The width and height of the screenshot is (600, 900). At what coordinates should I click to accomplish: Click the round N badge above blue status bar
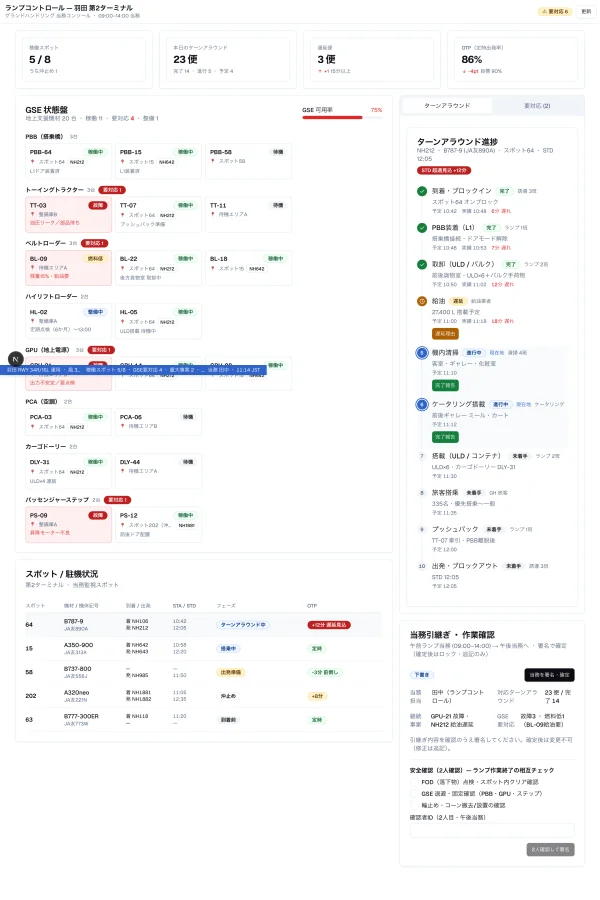tap(16, 359)
